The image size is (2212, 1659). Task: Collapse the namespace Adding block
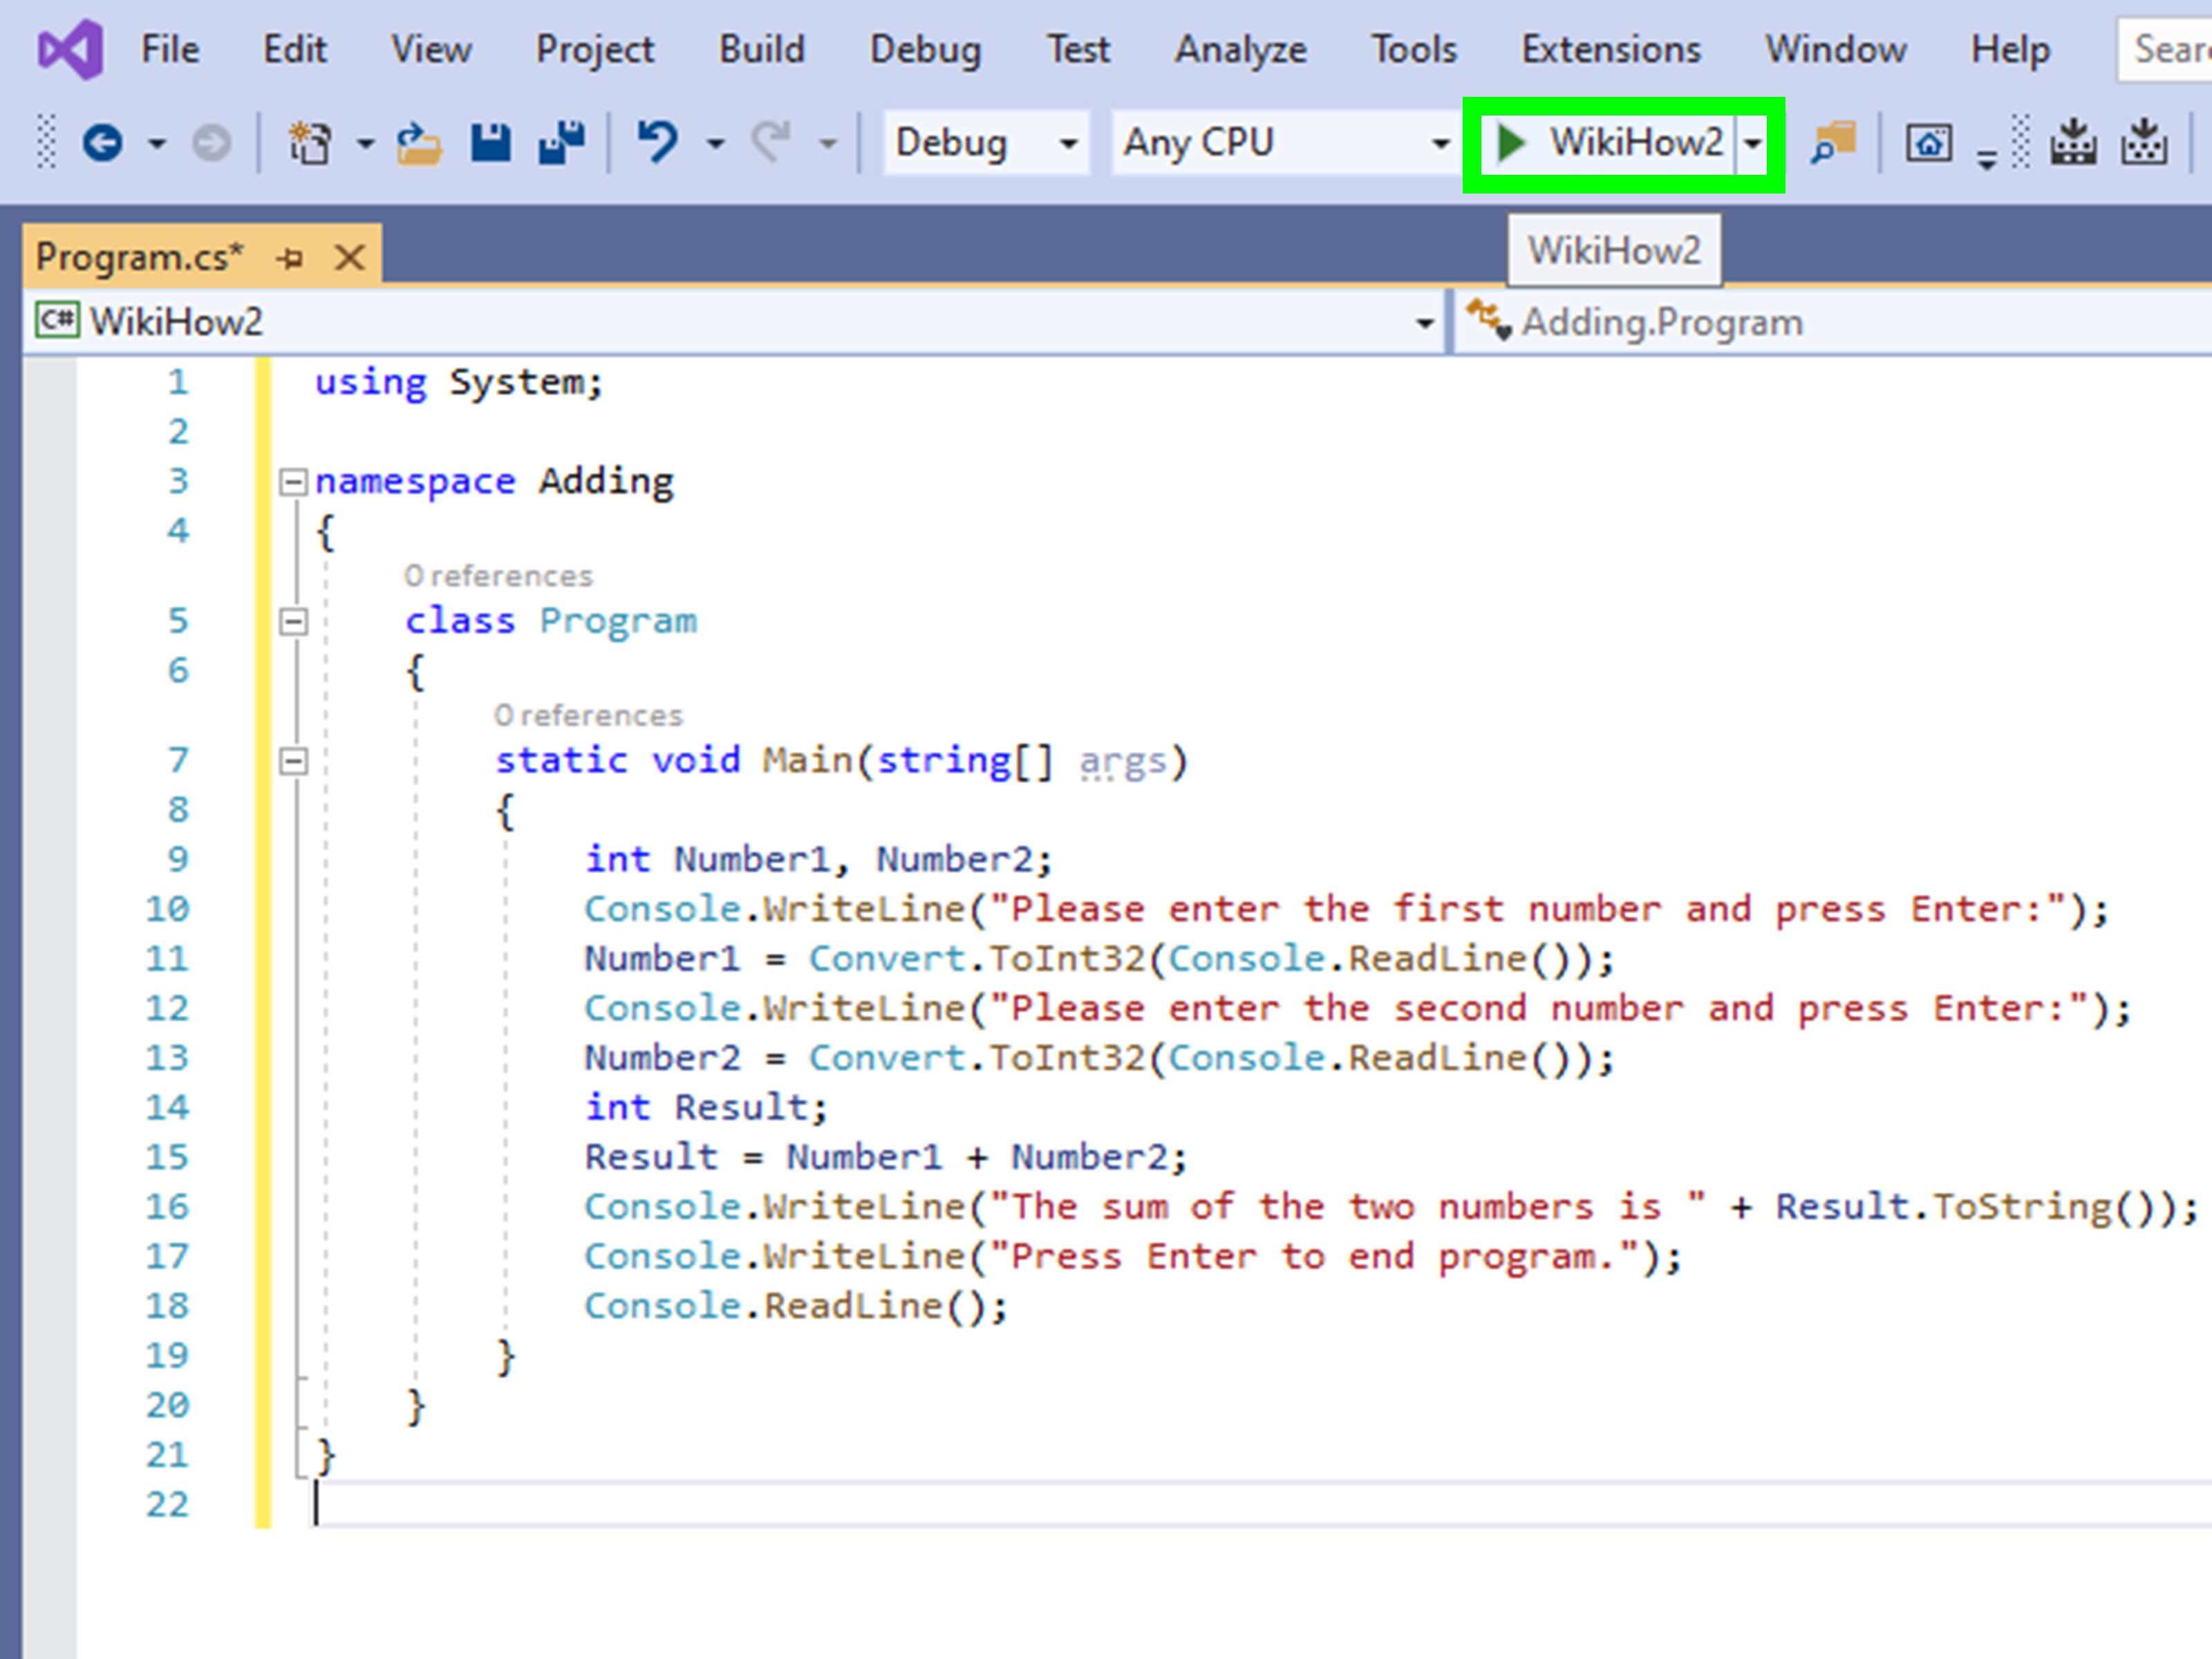pos(293,483)
